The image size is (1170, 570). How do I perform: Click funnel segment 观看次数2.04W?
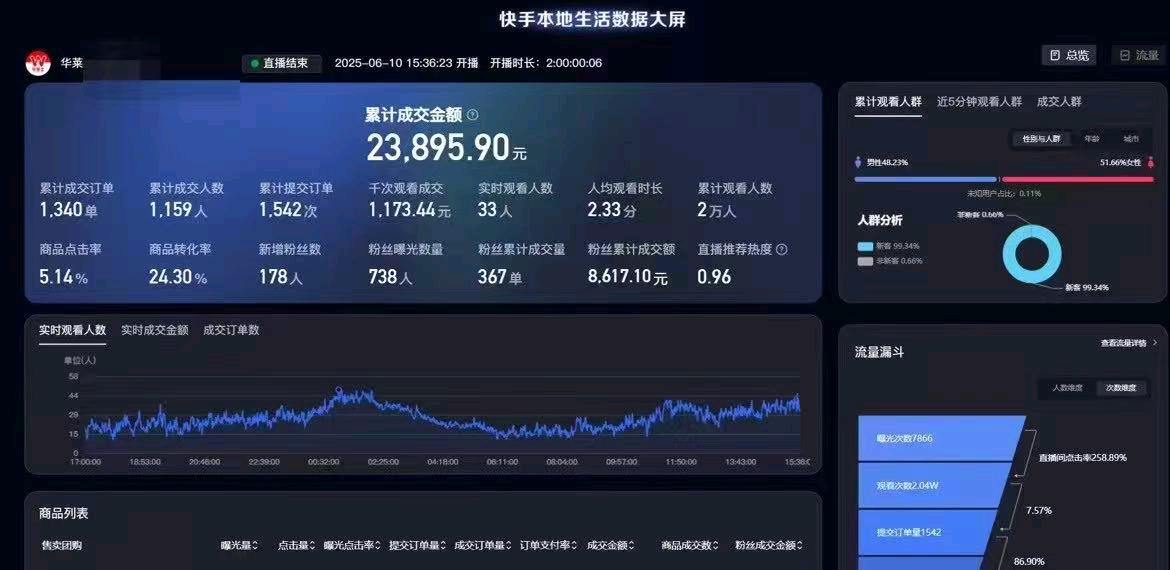(x=934, y=486)
